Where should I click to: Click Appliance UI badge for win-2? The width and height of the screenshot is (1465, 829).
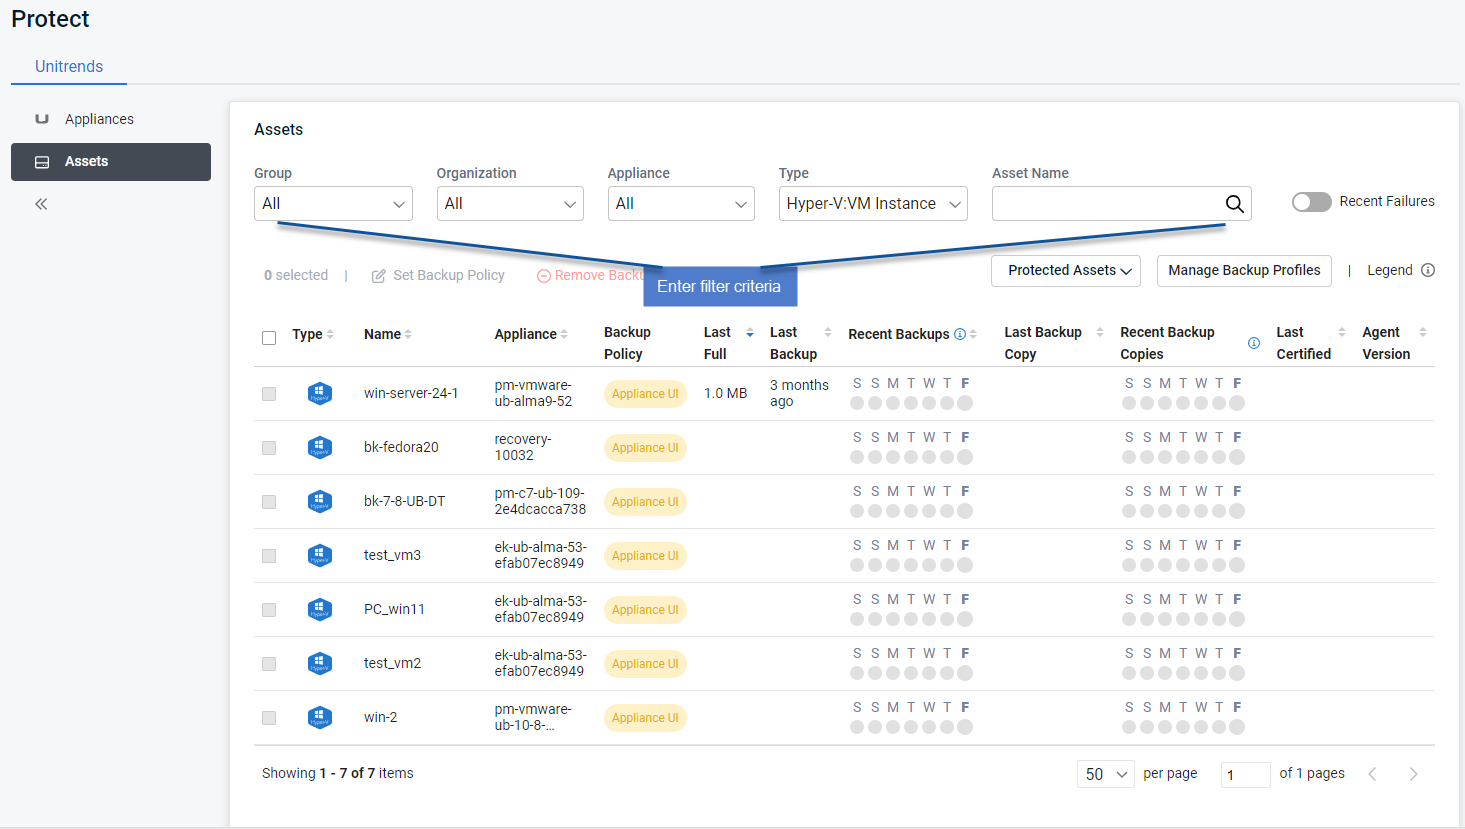coord(645,718)
